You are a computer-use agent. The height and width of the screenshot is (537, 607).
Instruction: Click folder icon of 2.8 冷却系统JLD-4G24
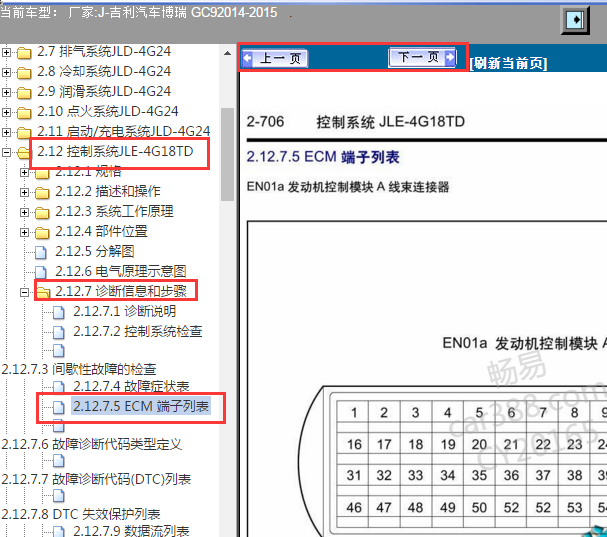[24, 73]
